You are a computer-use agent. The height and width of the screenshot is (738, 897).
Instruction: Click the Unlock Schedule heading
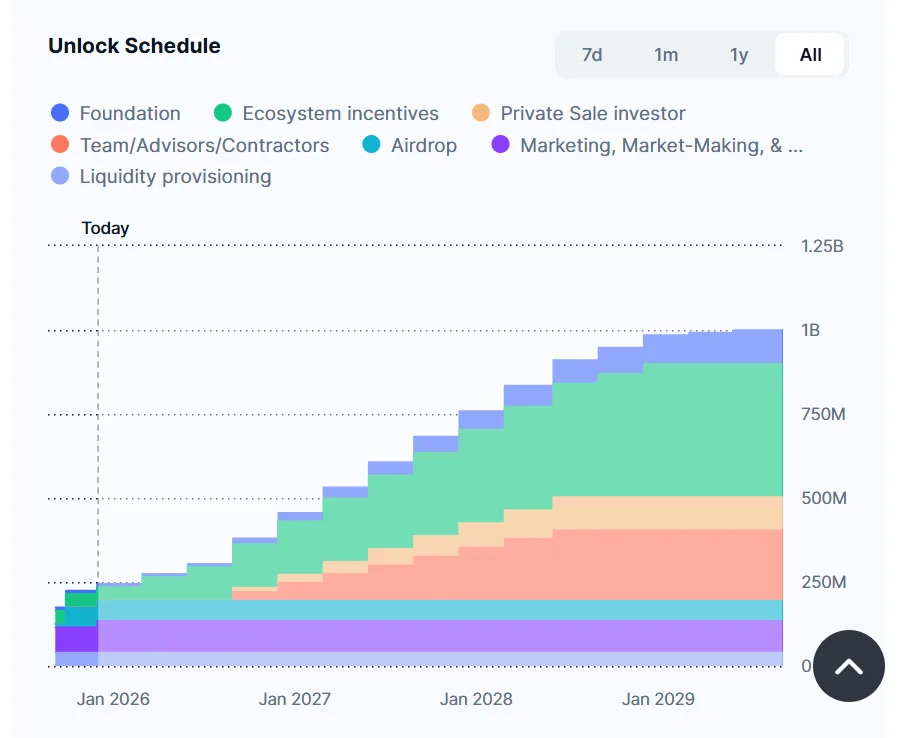pyautogui.click(x=134, y=46)
